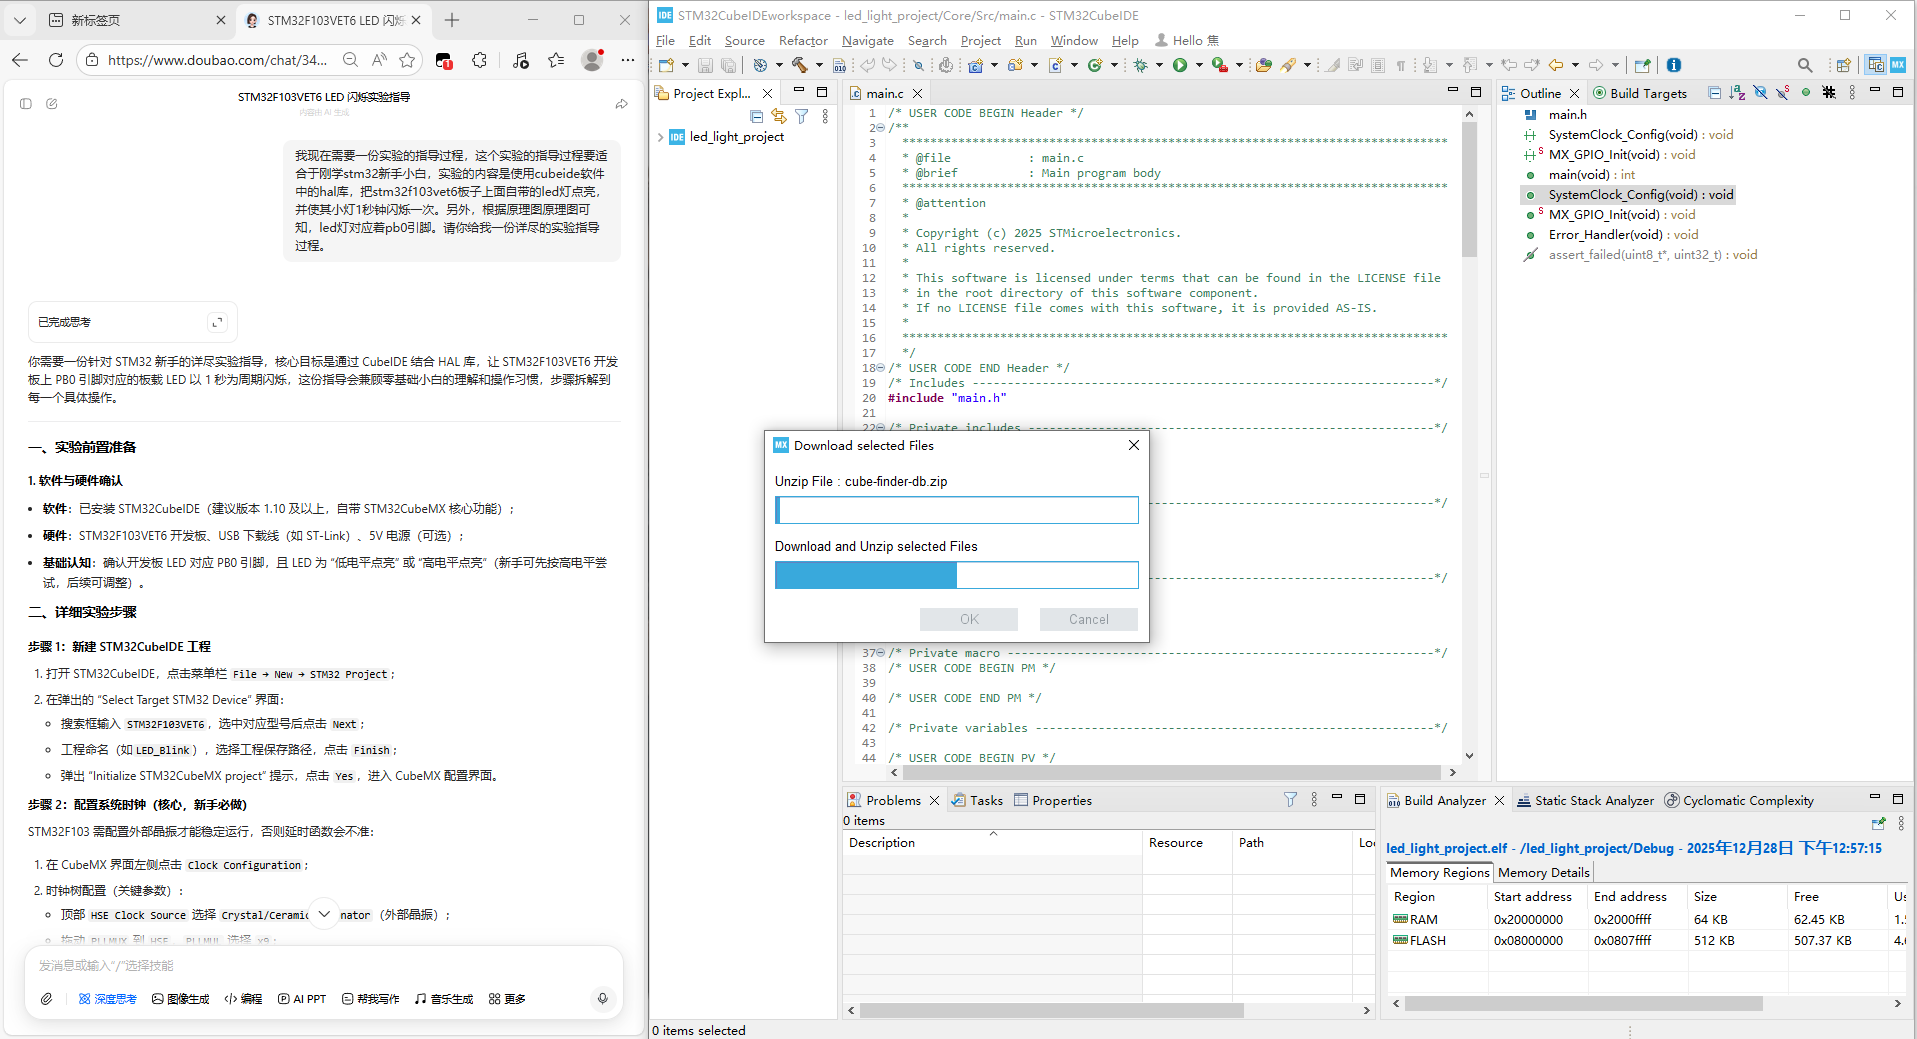Click the Pin Editor icon in IDE toolbar
Image resolution: width=1917 pixels, height=1039 pixels.
tap(1642, 65)
